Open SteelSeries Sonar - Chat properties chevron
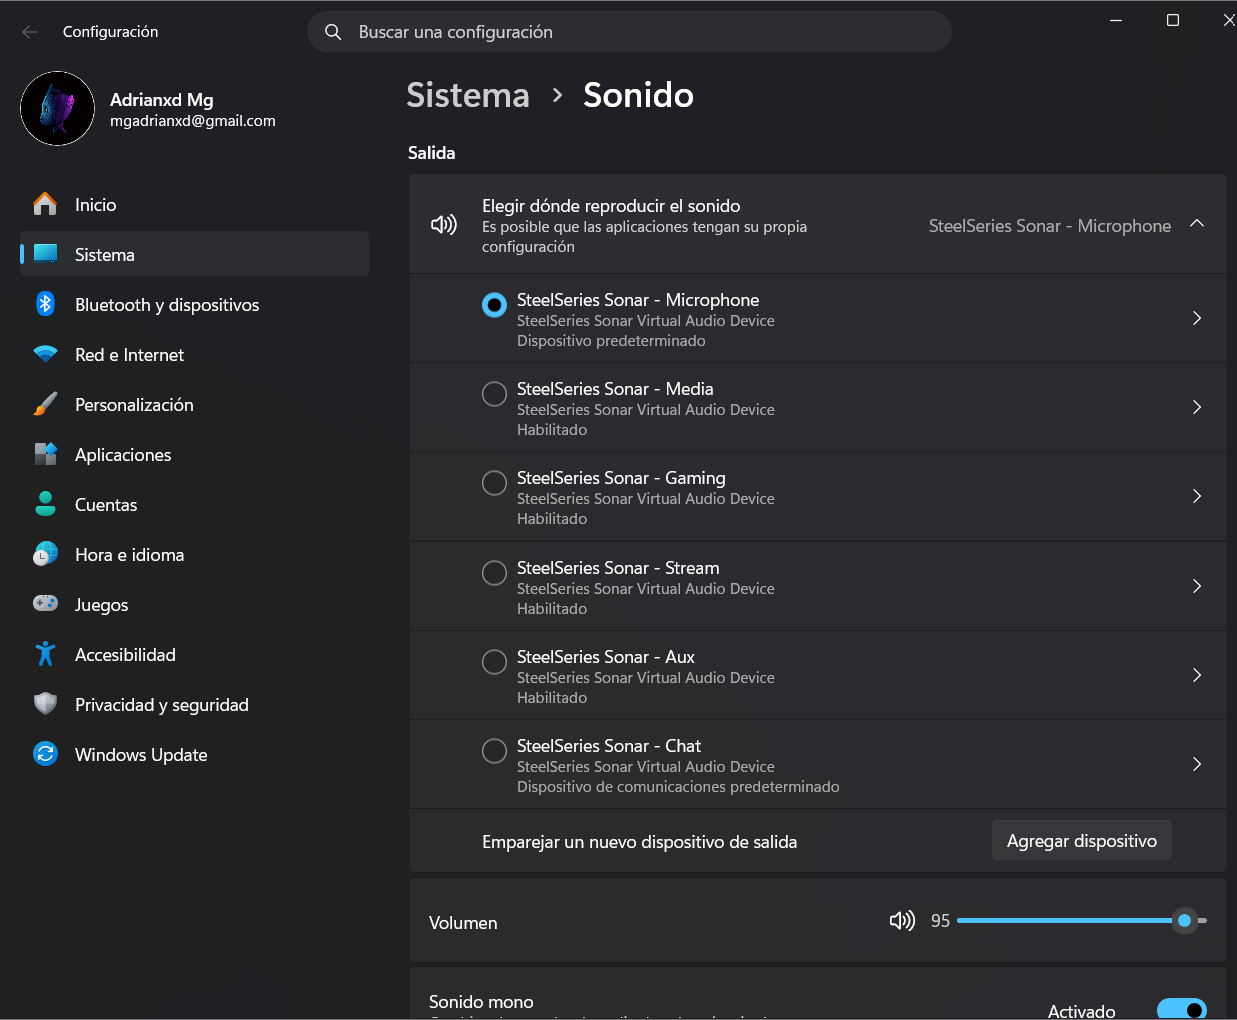 (x=1197, y=764)
